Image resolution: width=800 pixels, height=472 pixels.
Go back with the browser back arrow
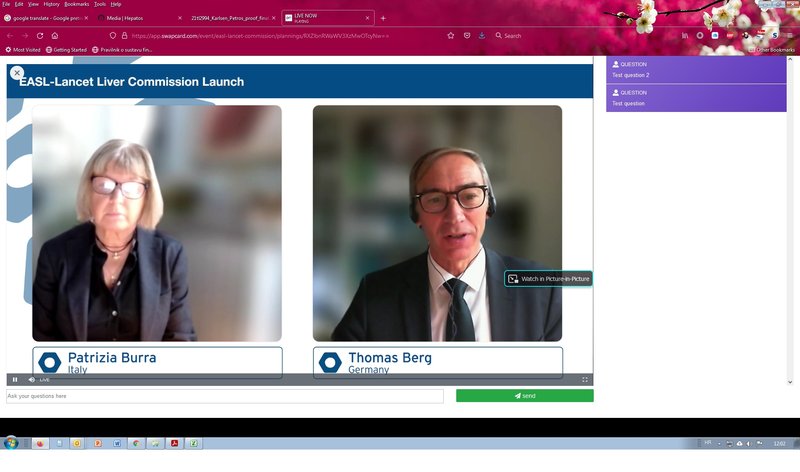pos(10,36)
